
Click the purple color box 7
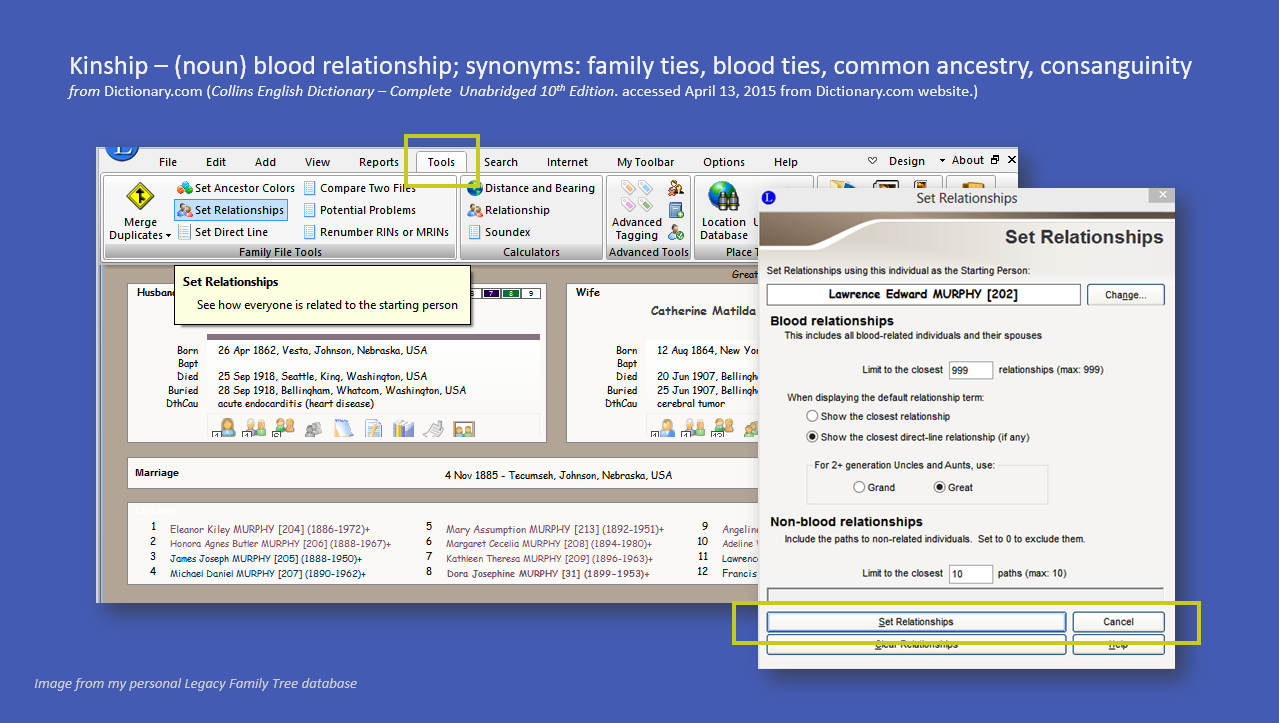tap(490, 293)
